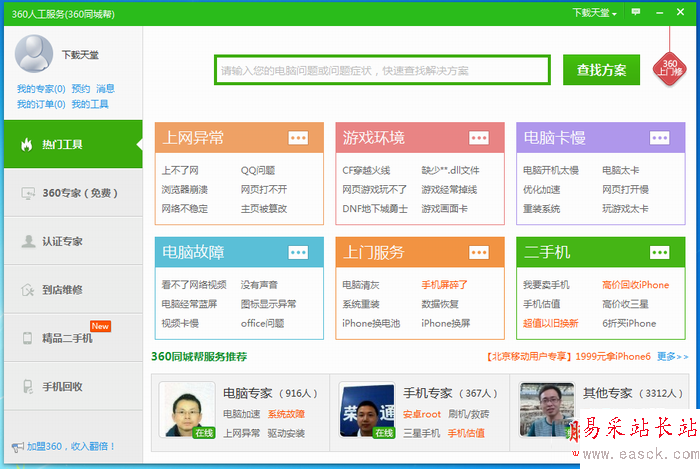The image size is (700, 469).
Task: Click 驱动安装 under 电脑专家
Action: point(286,433)
